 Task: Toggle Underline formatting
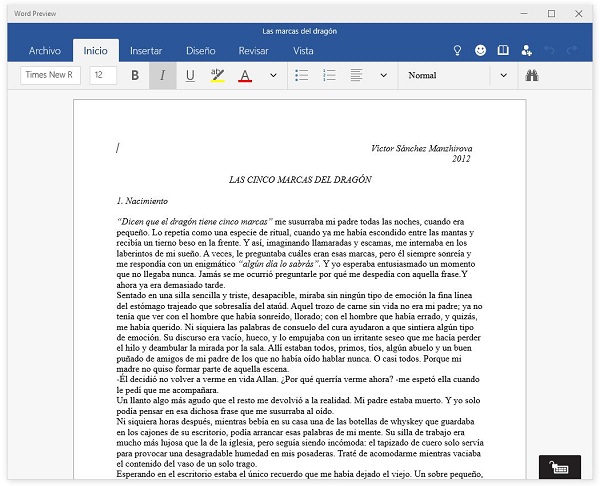(190, 75)
